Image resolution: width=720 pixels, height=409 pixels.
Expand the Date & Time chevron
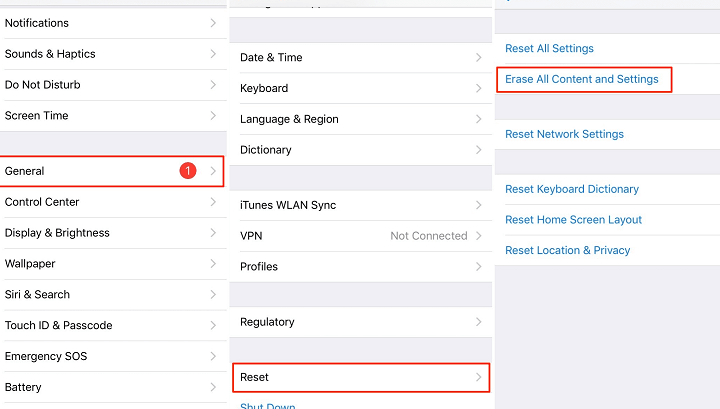[x=478, y=57]
